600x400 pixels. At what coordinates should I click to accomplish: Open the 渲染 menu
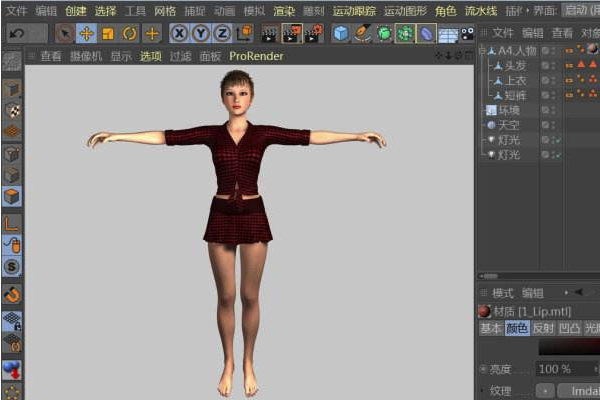(x=284, y=10)
